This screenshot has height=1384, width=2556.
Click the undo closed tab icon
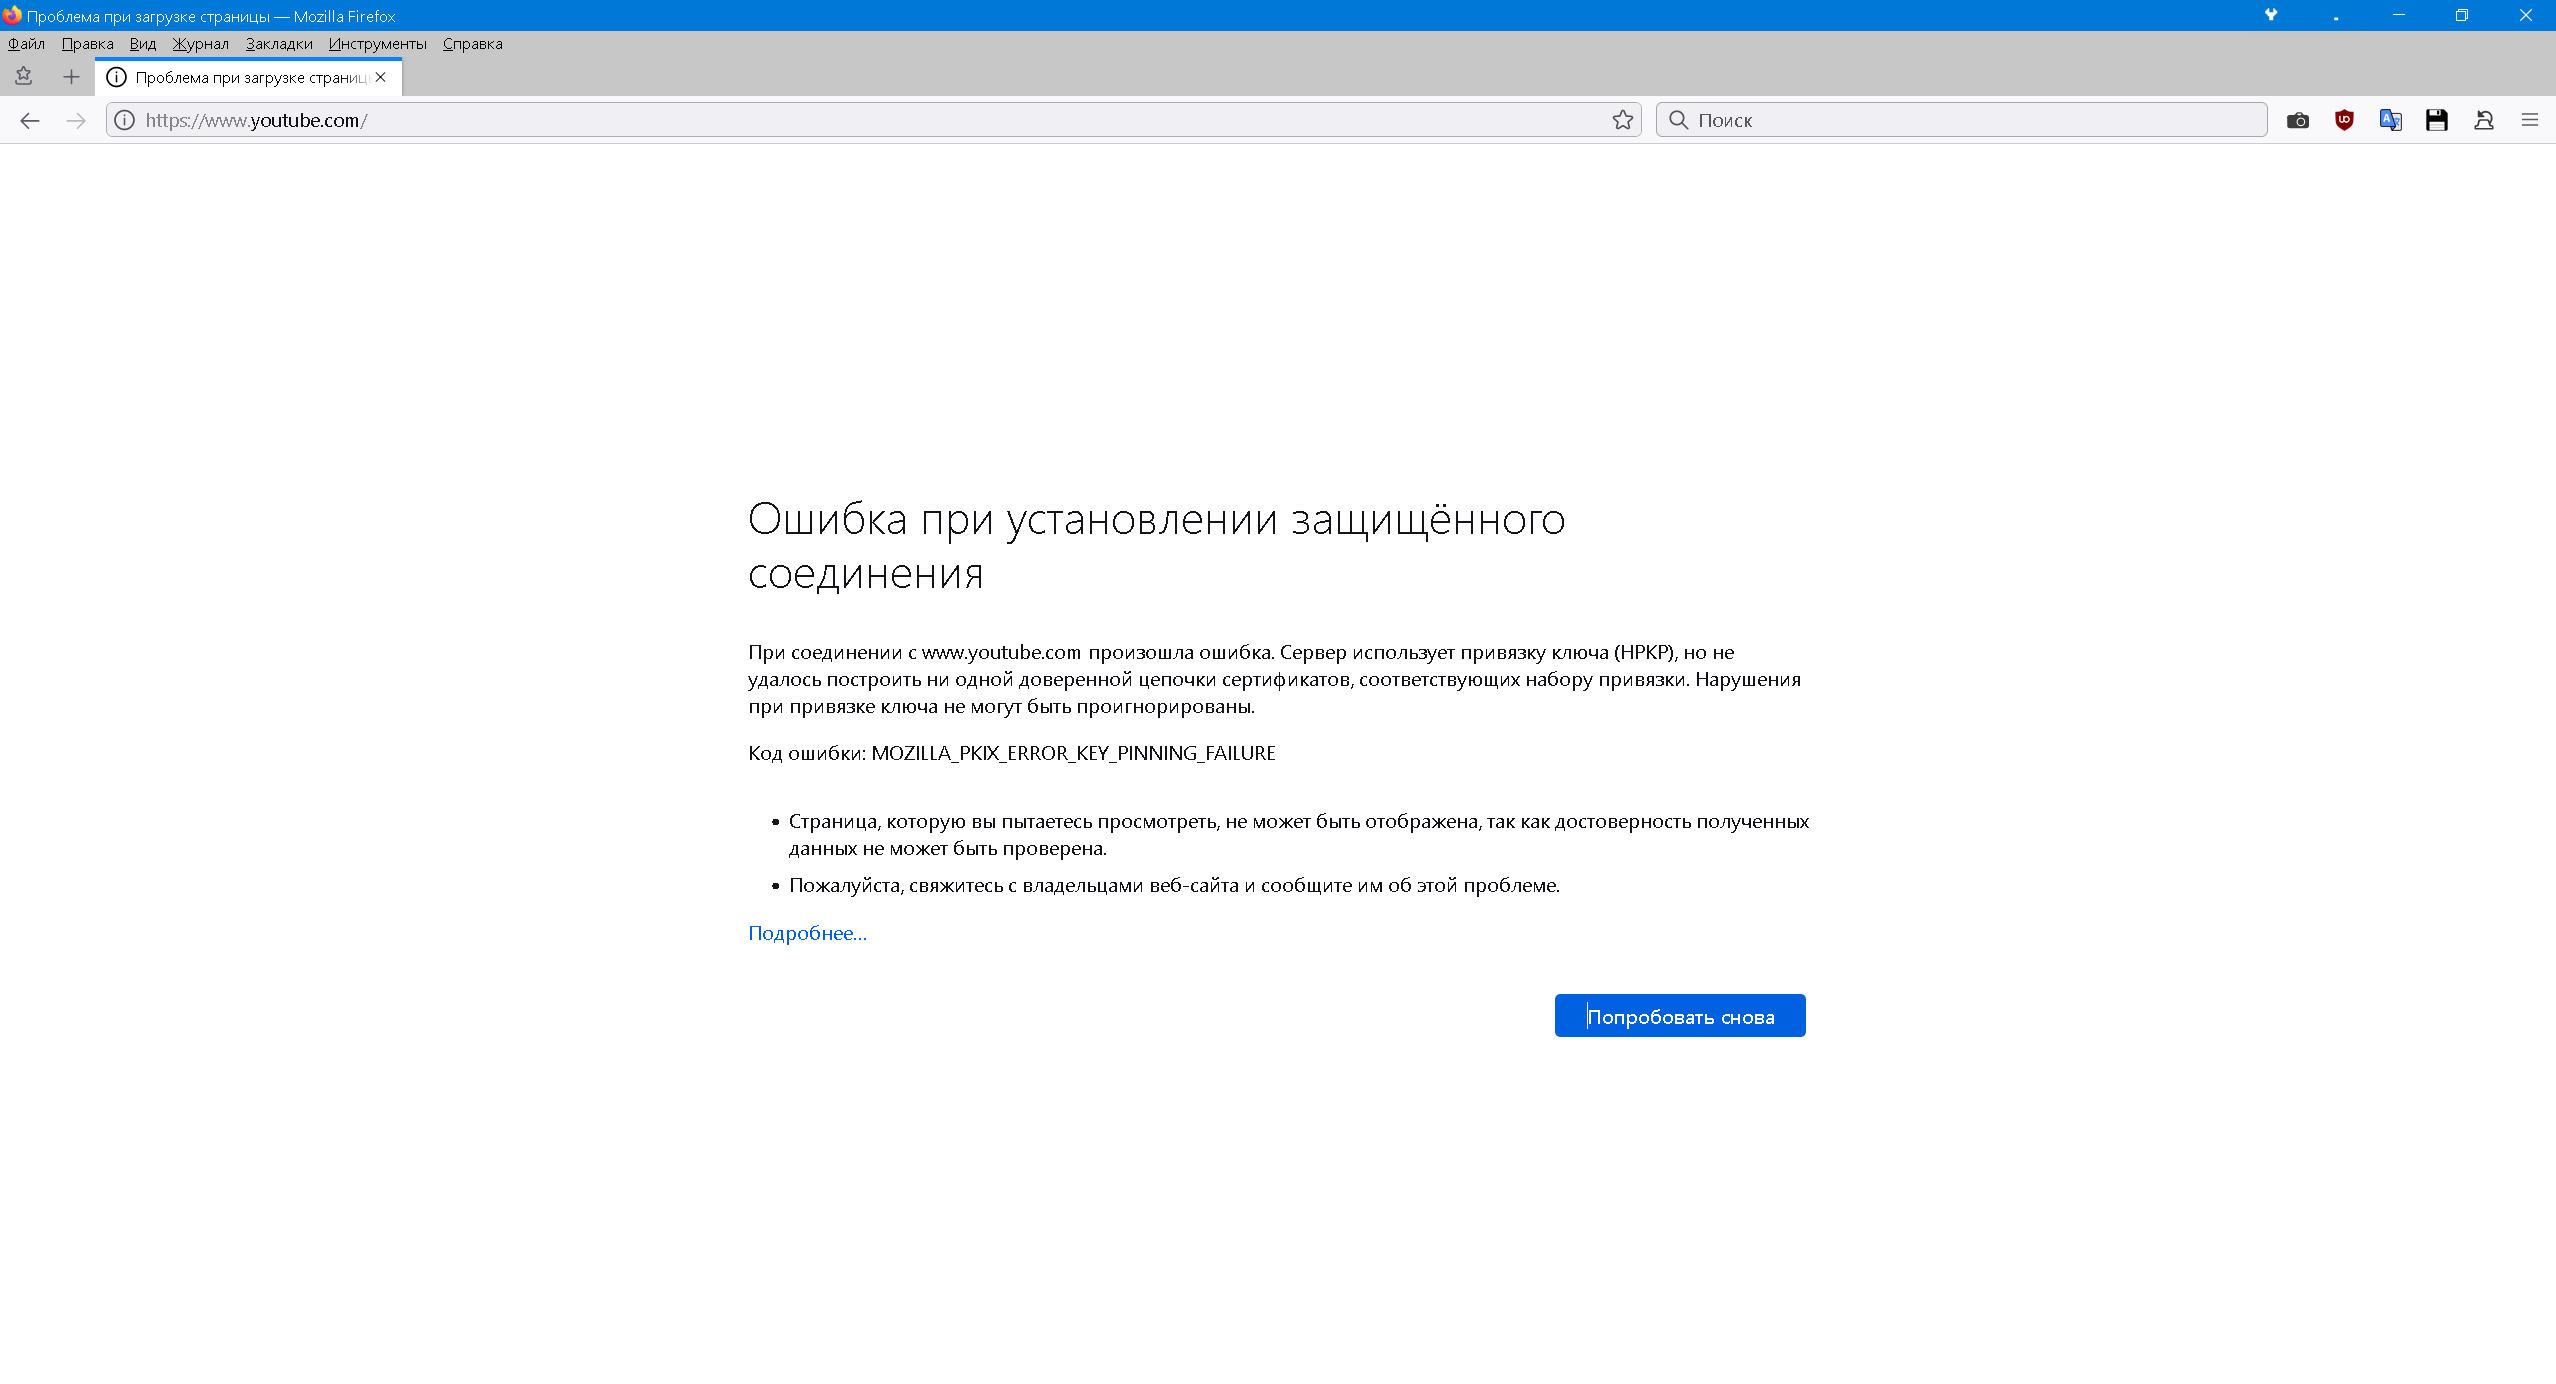[2484, 120]
